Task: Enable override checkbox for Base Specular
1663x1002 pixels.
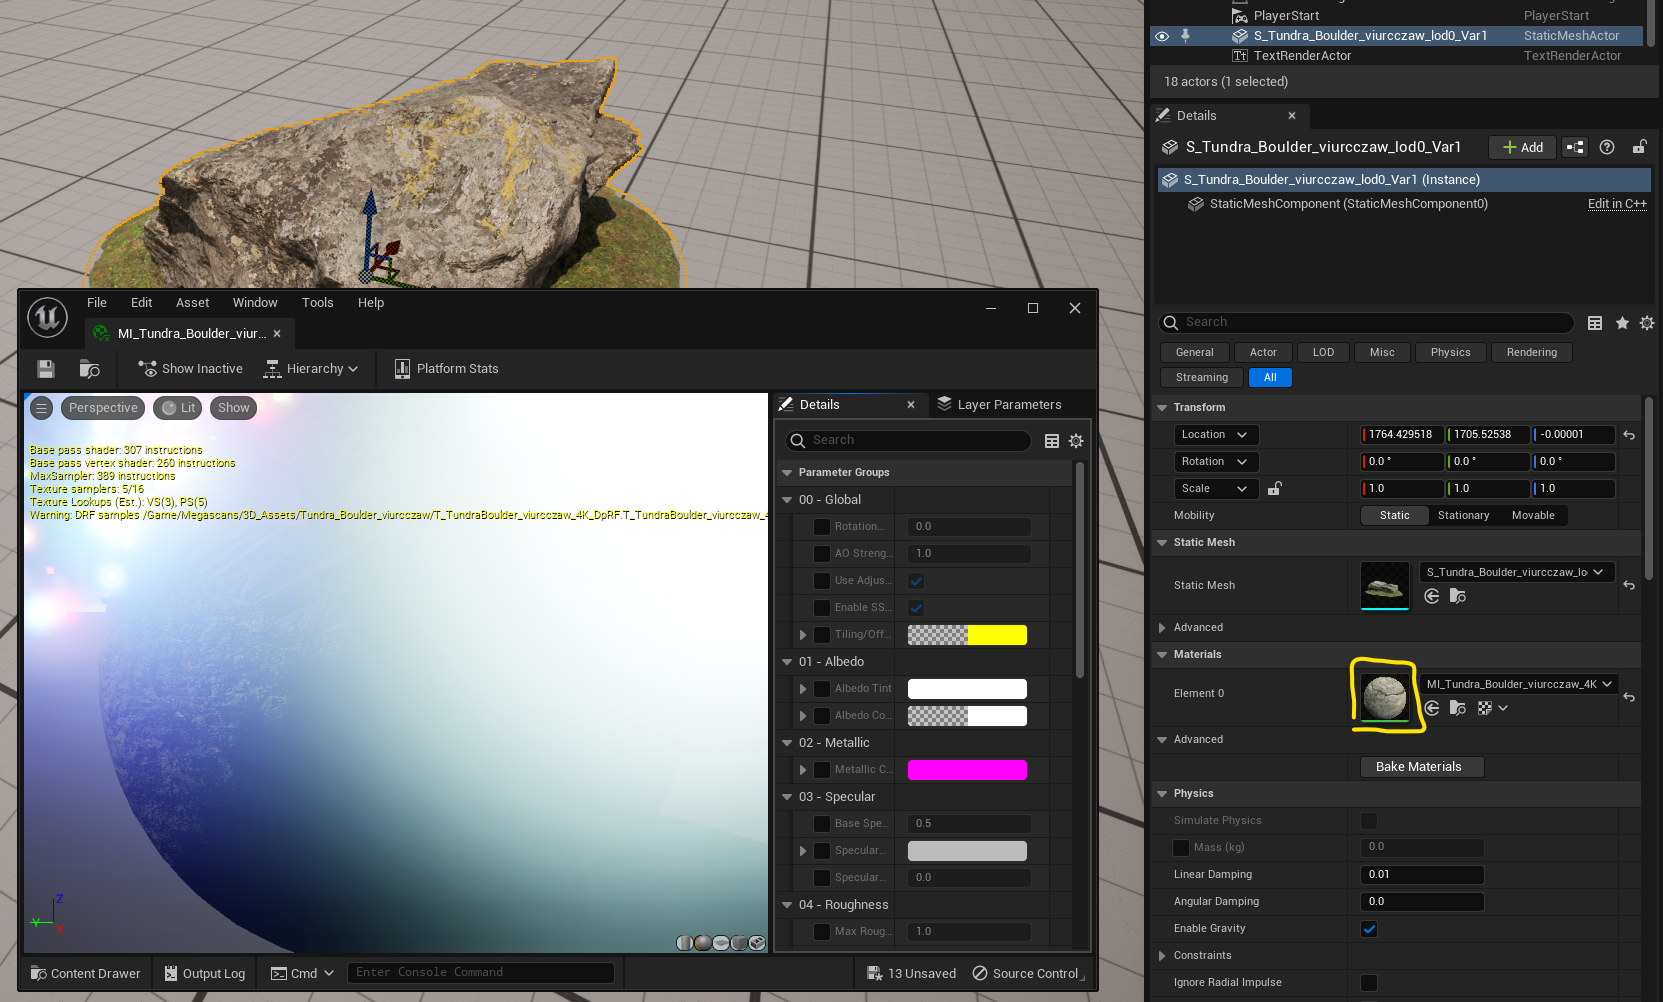Action: click(822, 824)
